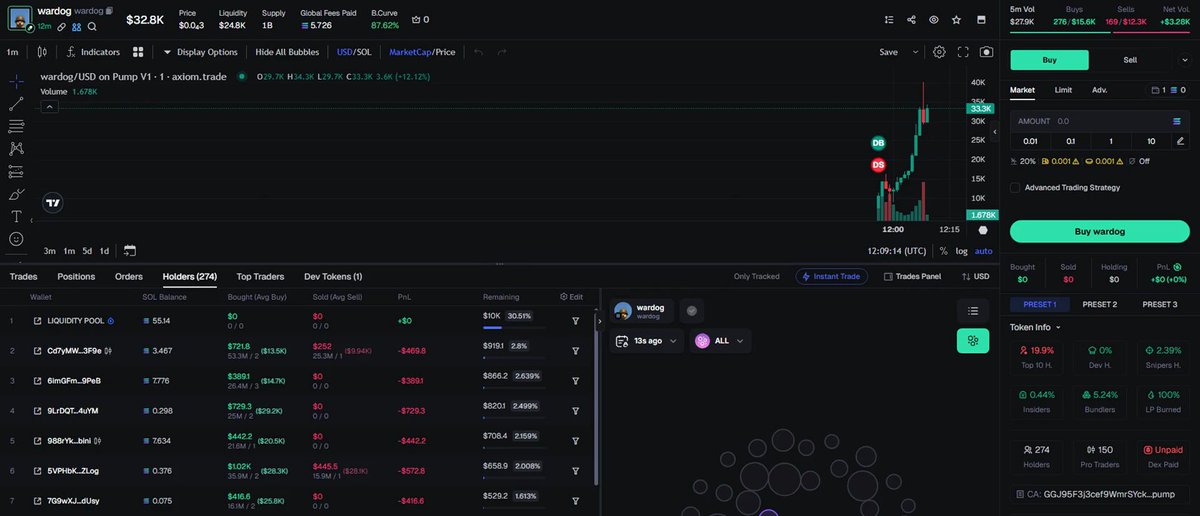
Task: Open the 13s ago time dropdown
Action: (647, 341)
